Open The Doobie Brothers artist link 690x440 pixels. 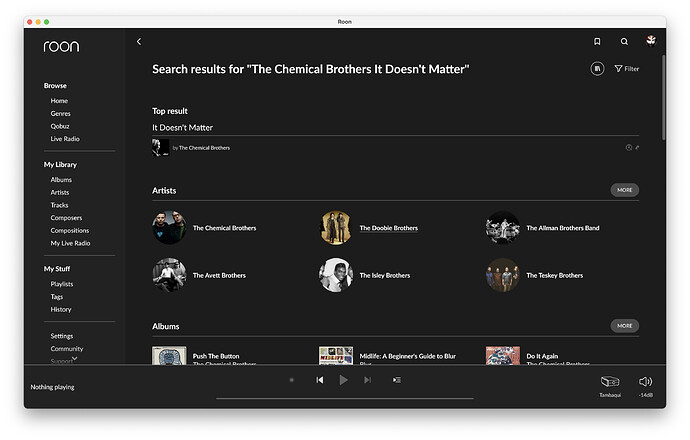(x=389, y=228)
